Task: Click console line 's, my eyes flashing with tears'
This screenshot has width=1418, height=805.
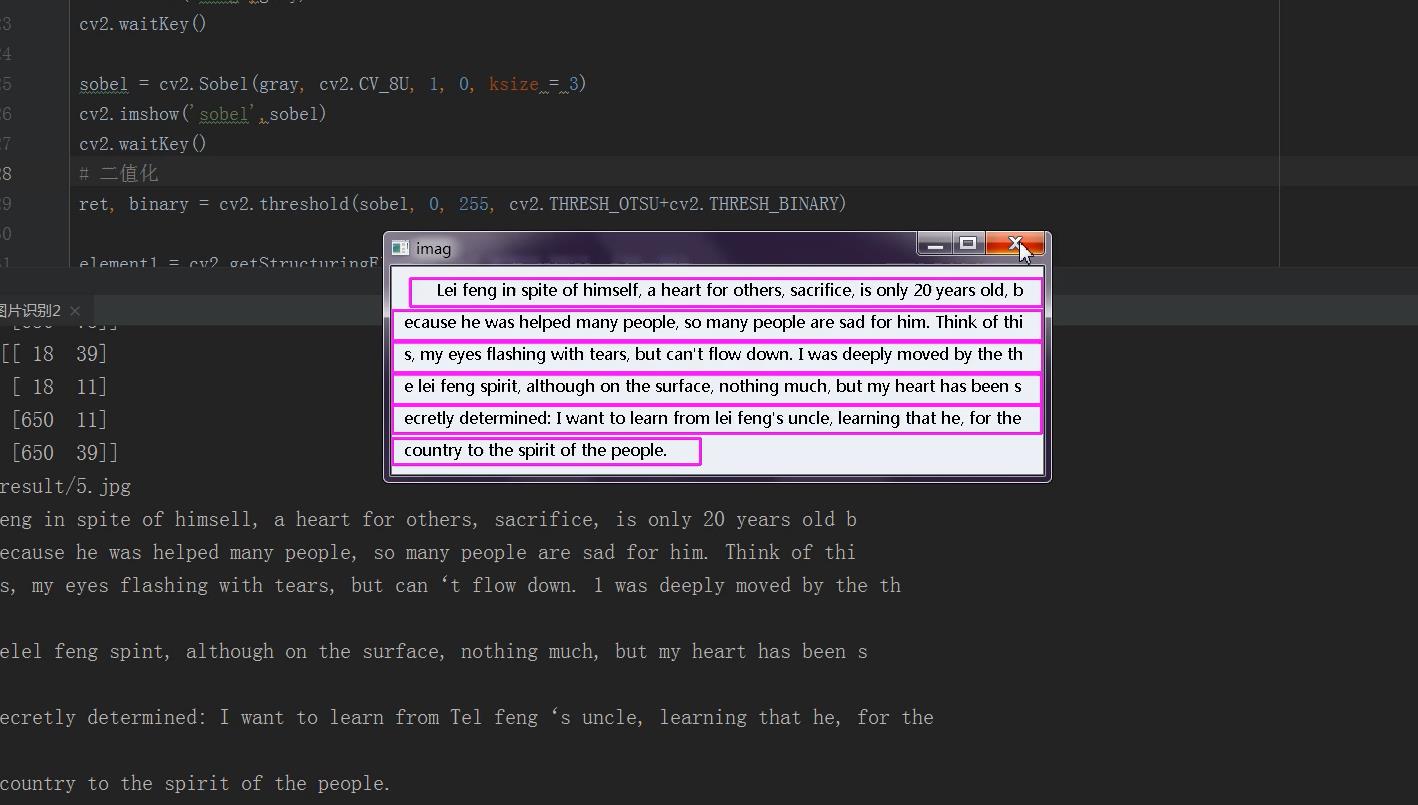Action: [x=450, y=586]
